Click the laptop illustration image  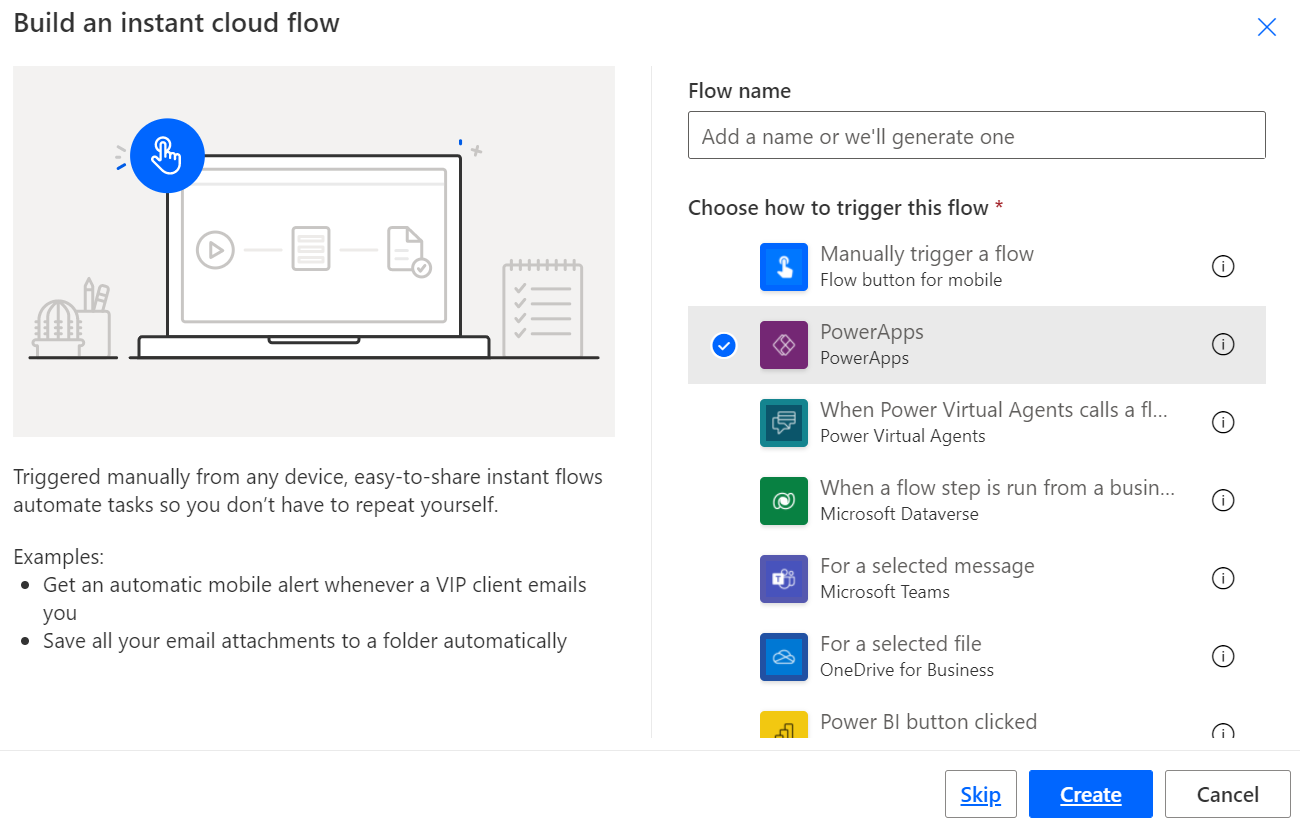(x=314, y=251)
